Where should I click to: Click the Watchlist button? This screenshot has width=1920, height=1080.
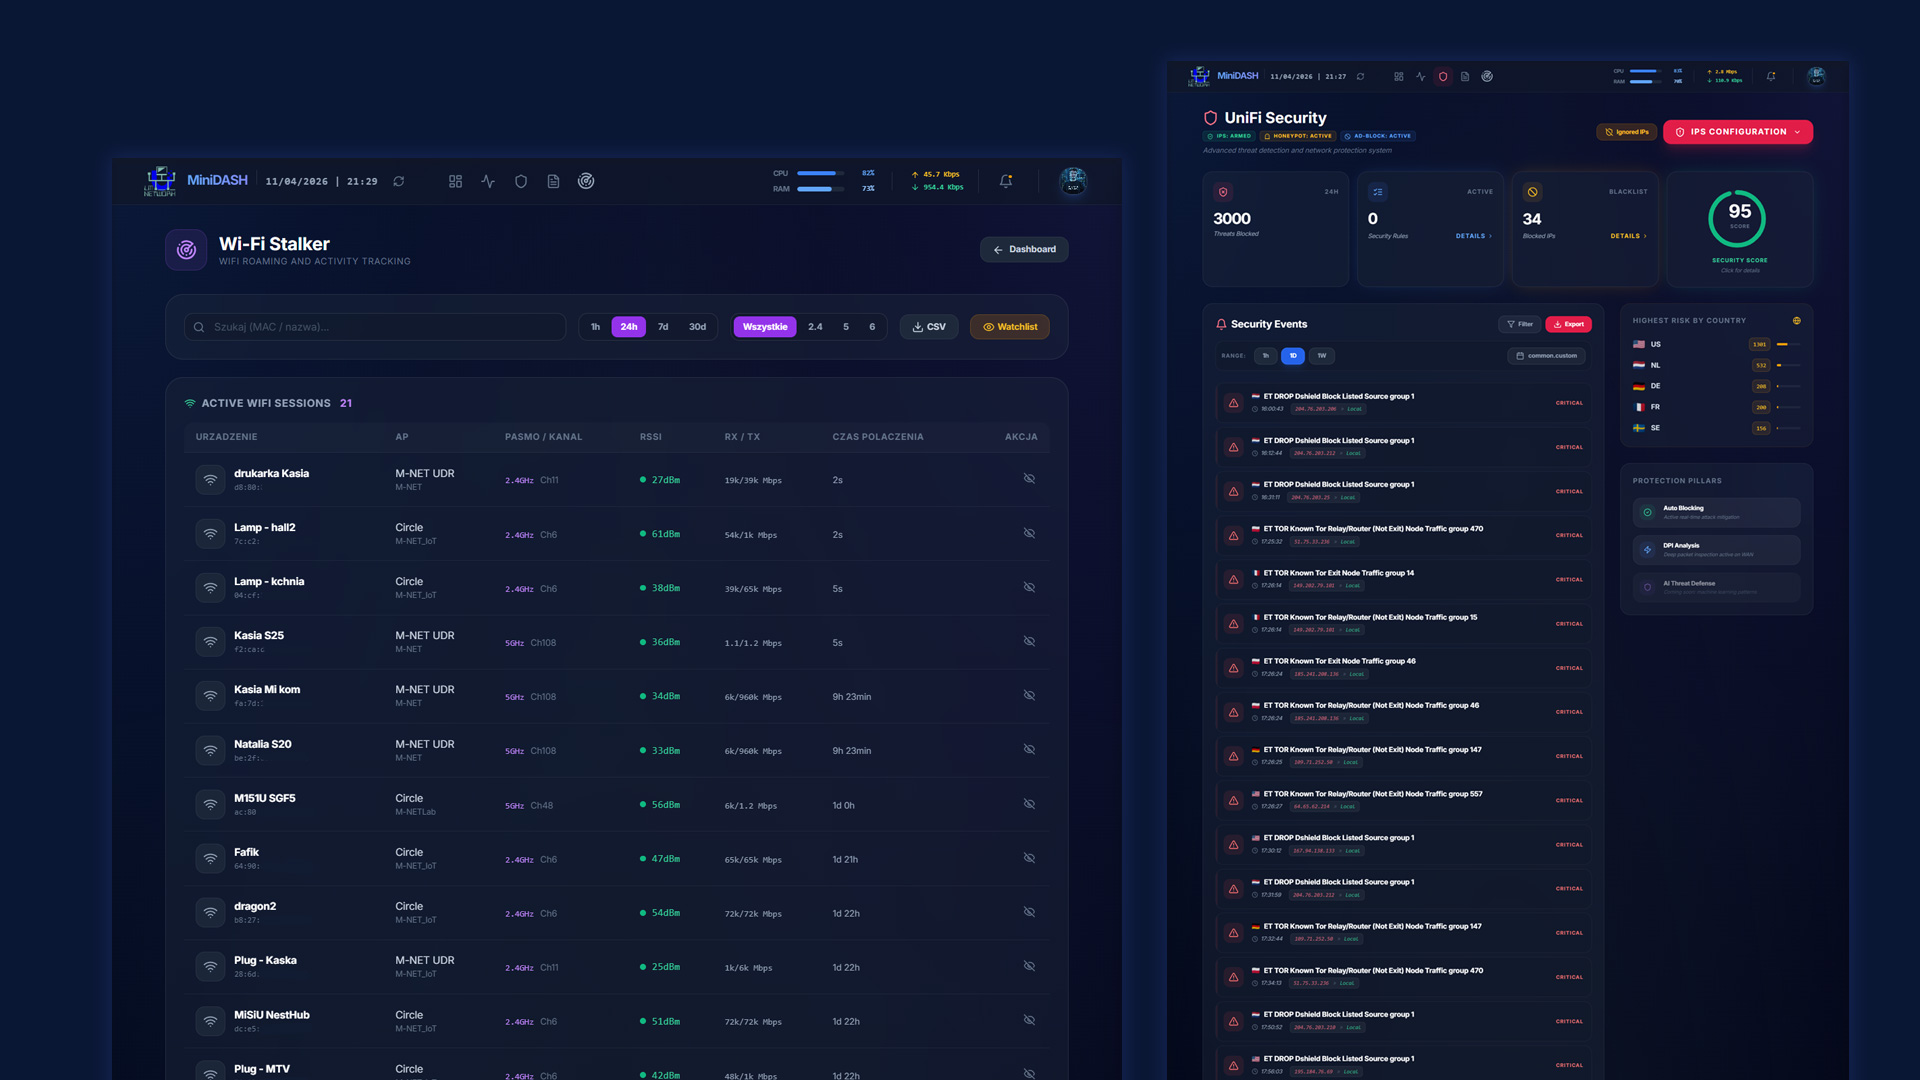coord(1009,327)
